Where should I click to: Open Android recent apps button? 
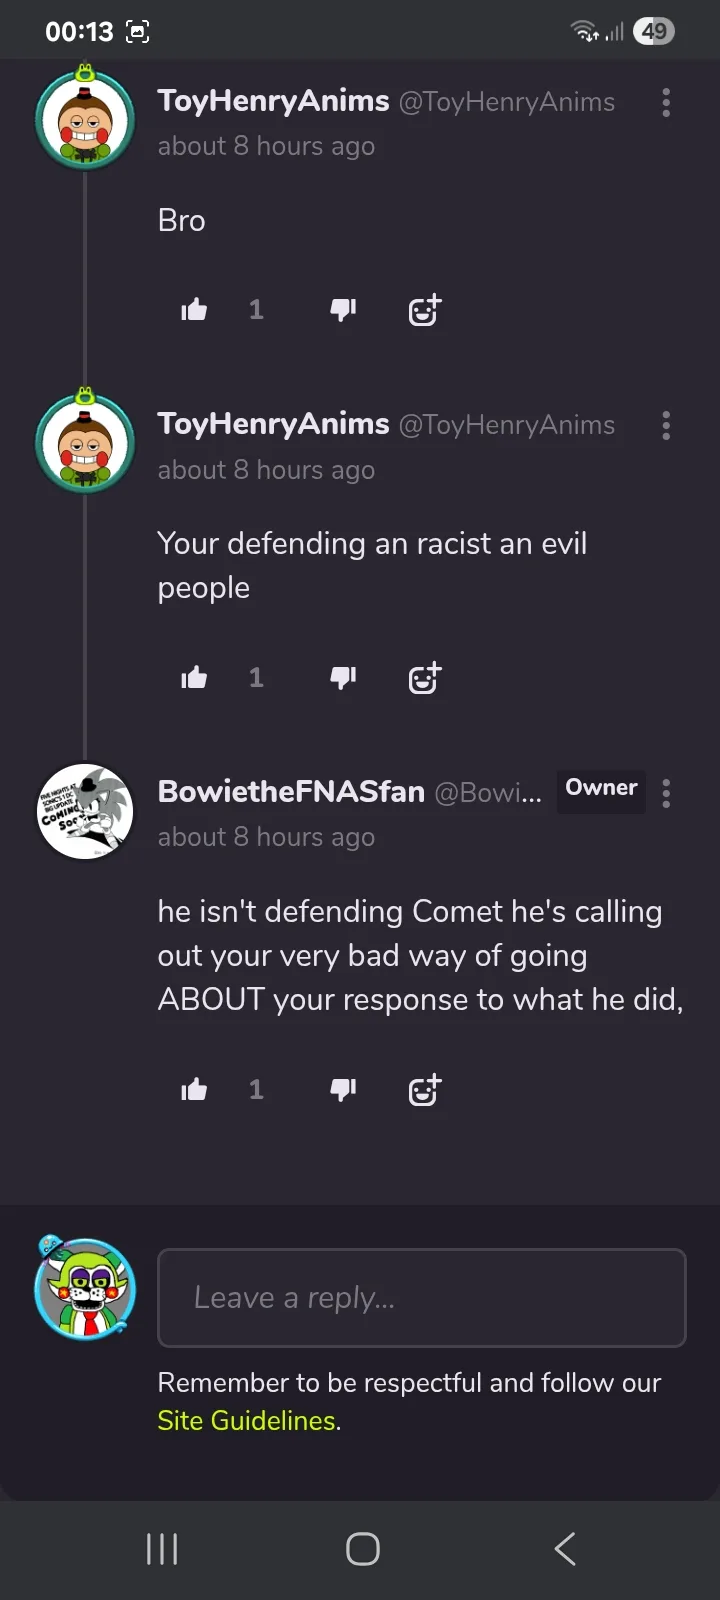click(x=162, y=1549)
